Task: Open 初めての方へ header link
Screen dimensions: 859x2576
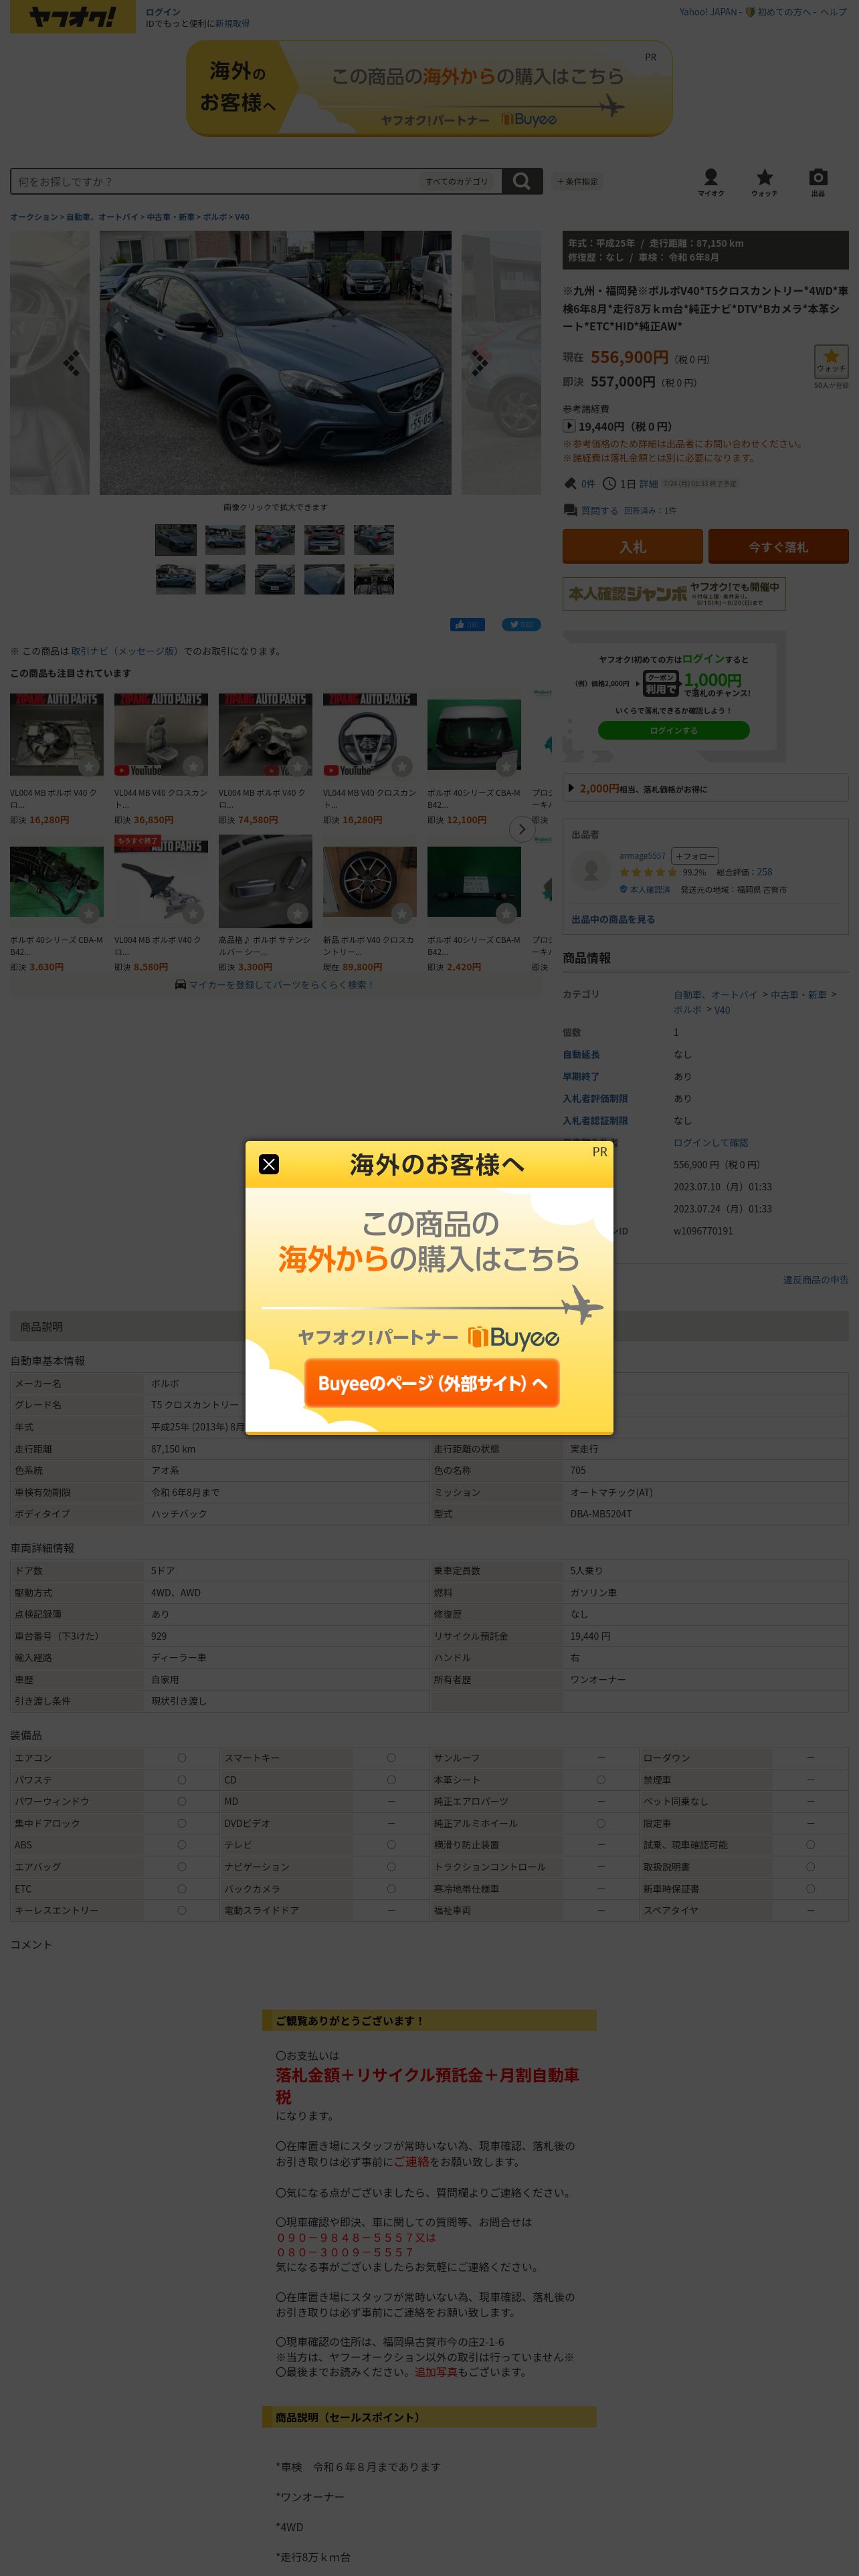Action: click(x=785, y=12)
